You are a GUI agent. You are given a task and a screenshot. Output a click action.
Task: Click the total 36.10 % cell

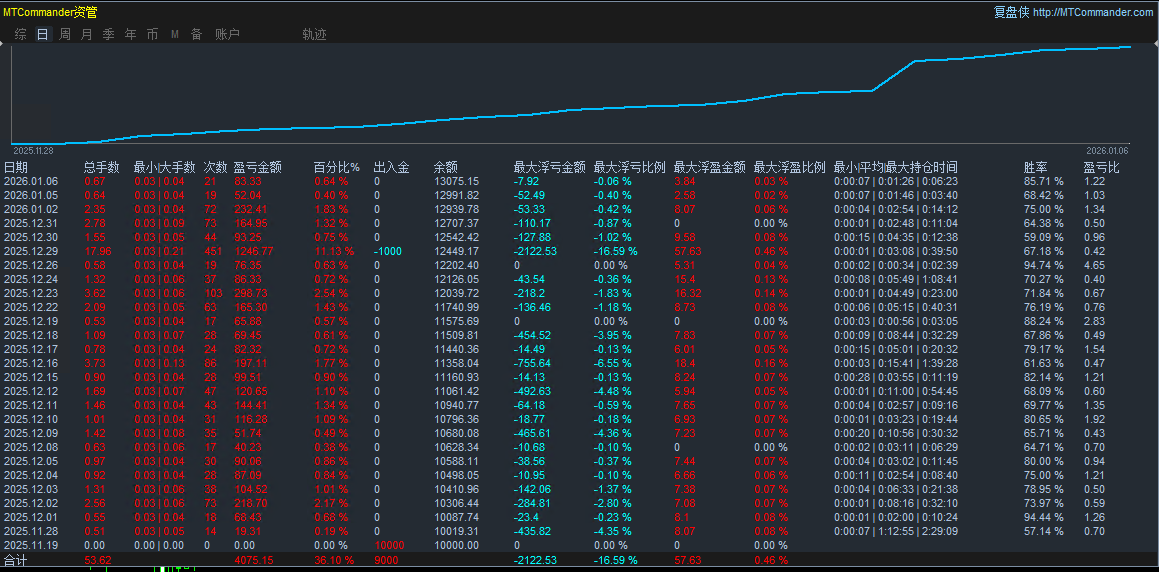[333, 560]
